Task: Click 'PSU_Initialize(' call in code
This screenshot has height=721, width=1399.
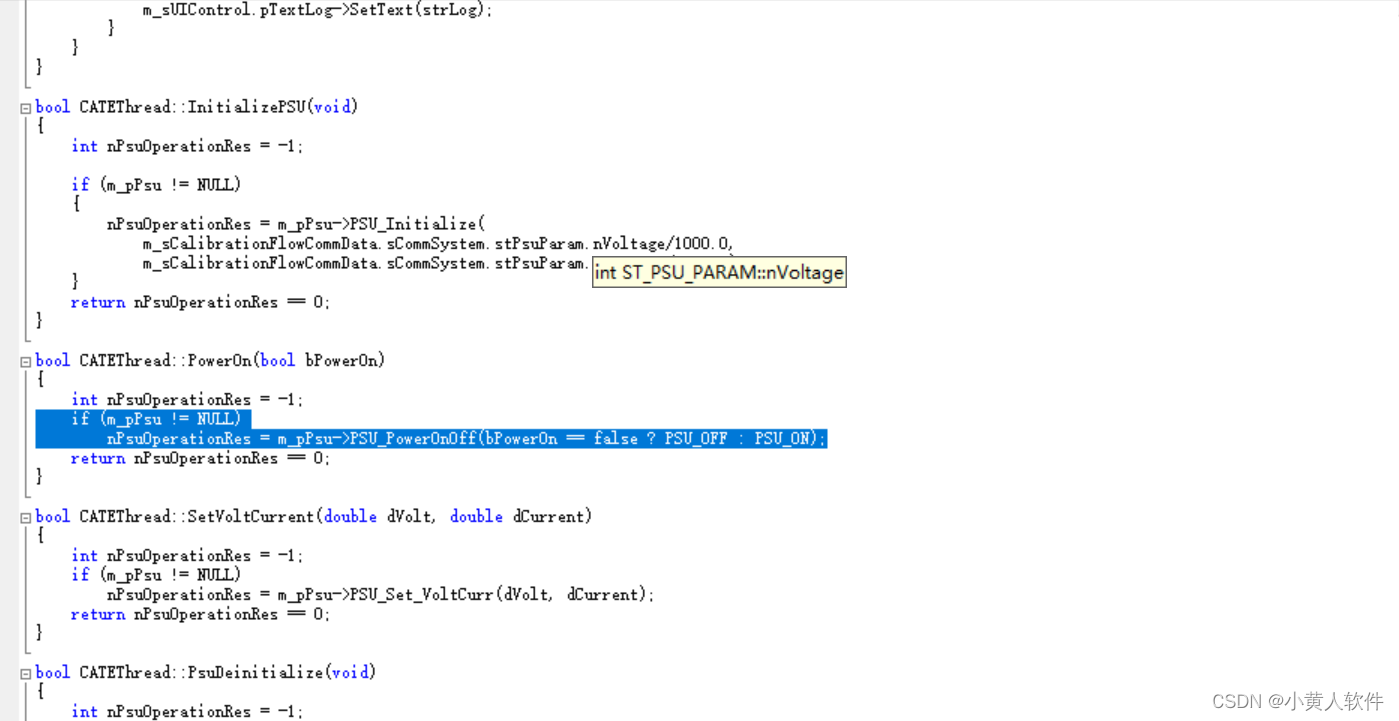Action: click(x=417, y=224)
